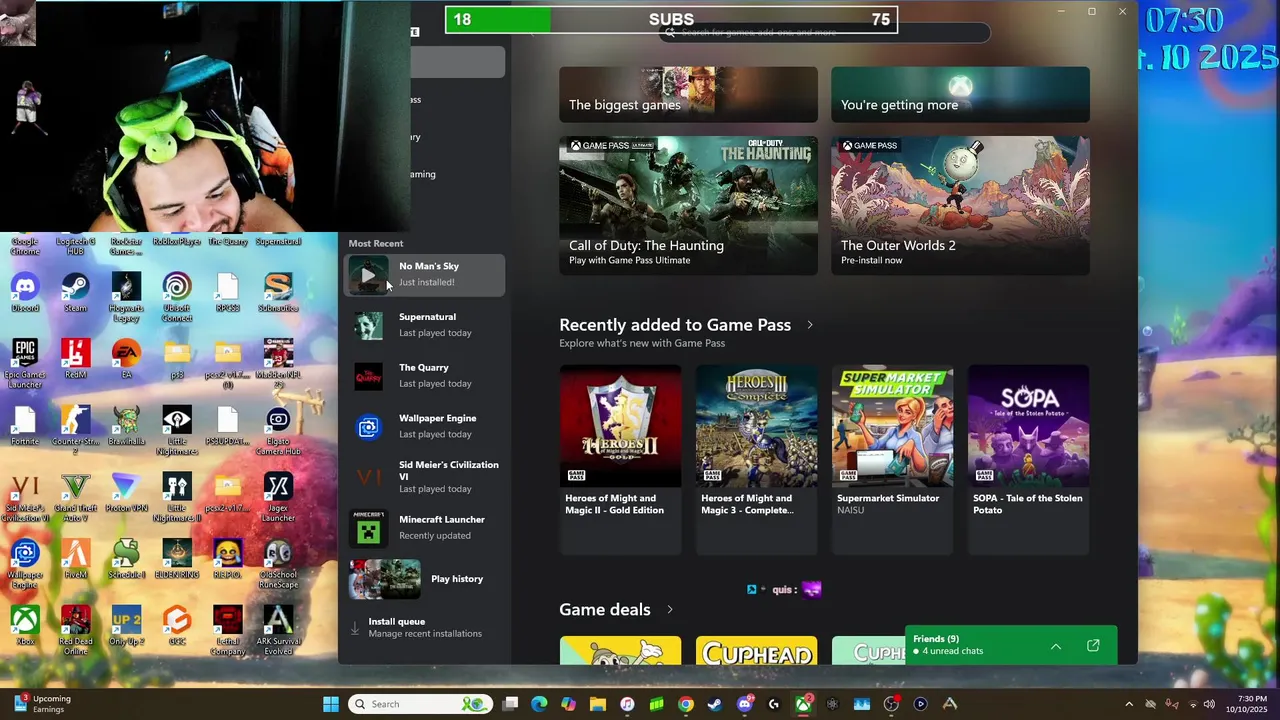Open Heroes of Might and Magic 3 card
Image resolution: width=1280 pixels, height=720 pixels.
pos(756,459)
